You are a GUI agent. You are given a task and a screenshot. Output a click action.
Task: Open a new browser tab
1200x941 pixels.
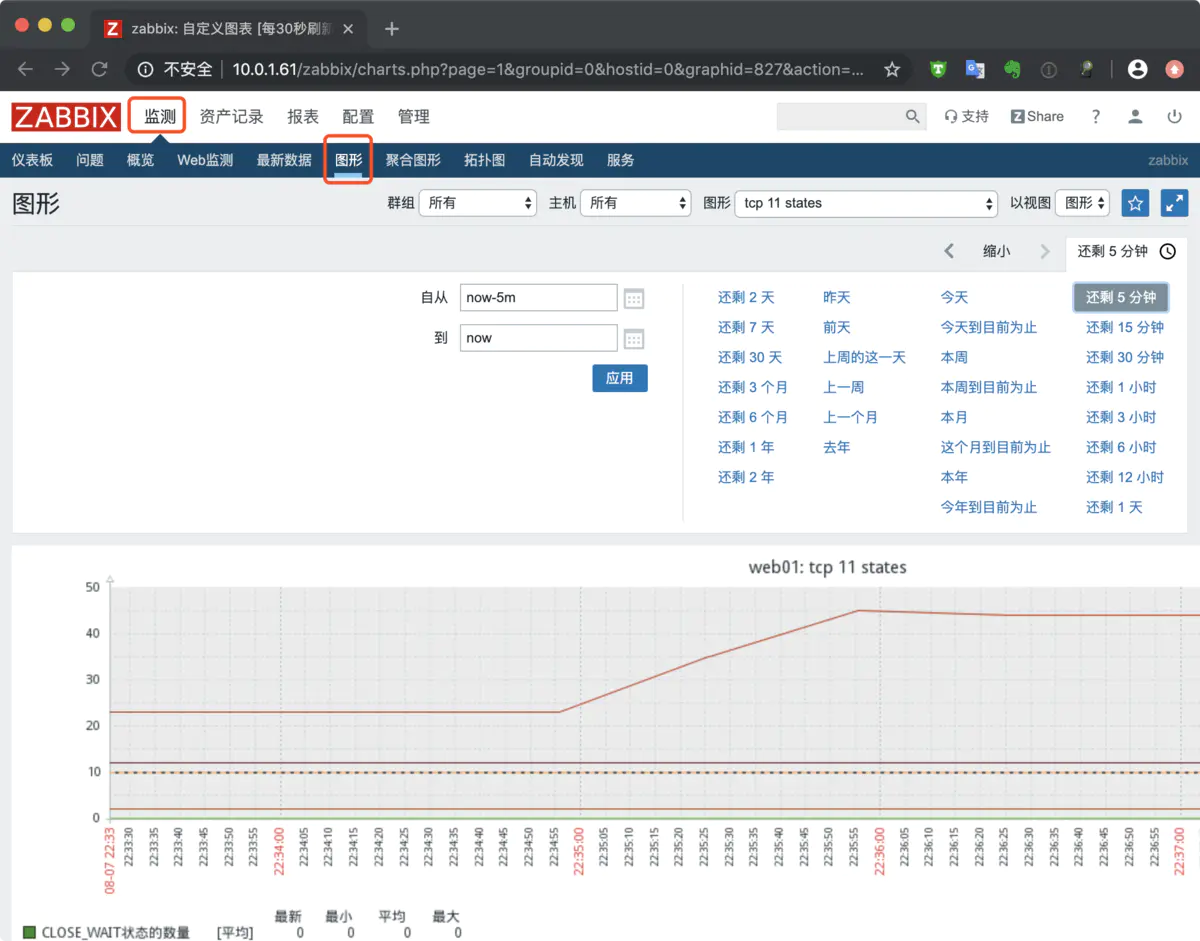pos(392,29)
